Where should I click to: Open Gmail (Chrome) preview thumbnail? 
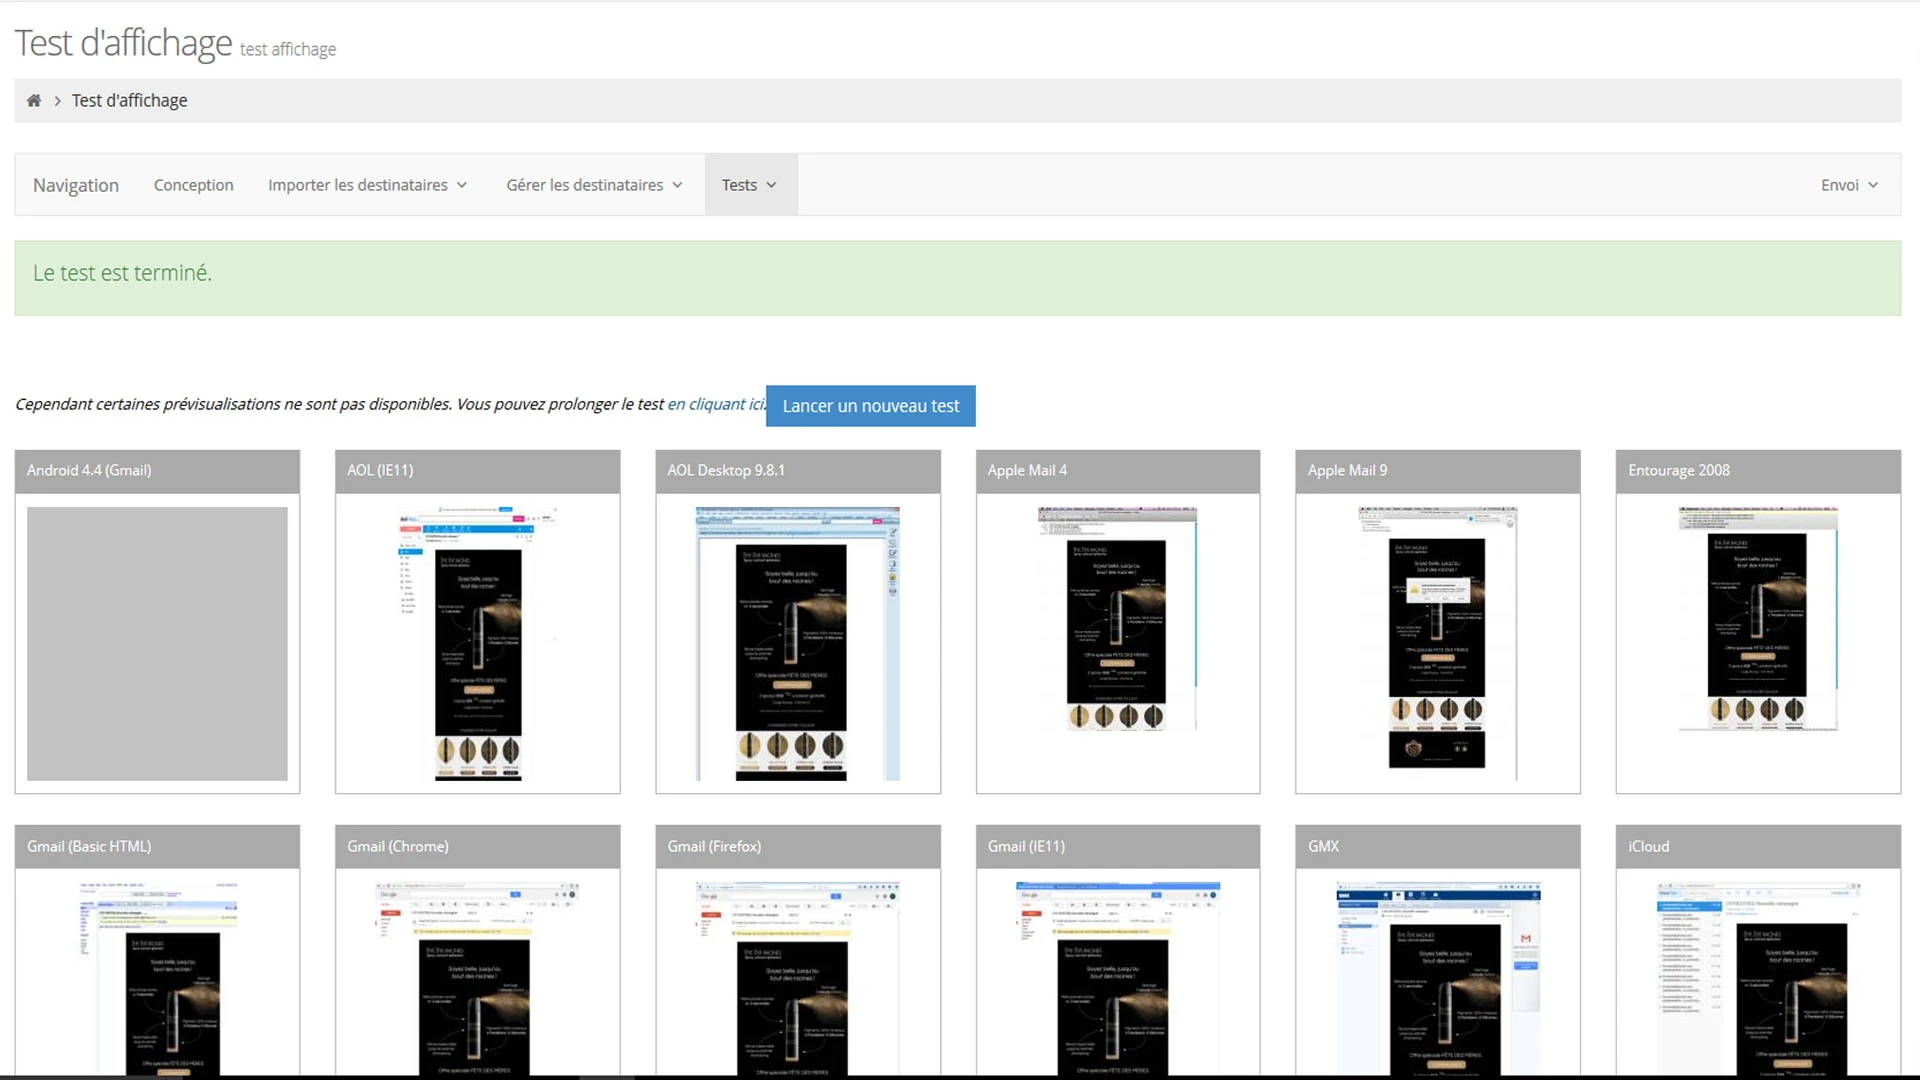point(477,975)
